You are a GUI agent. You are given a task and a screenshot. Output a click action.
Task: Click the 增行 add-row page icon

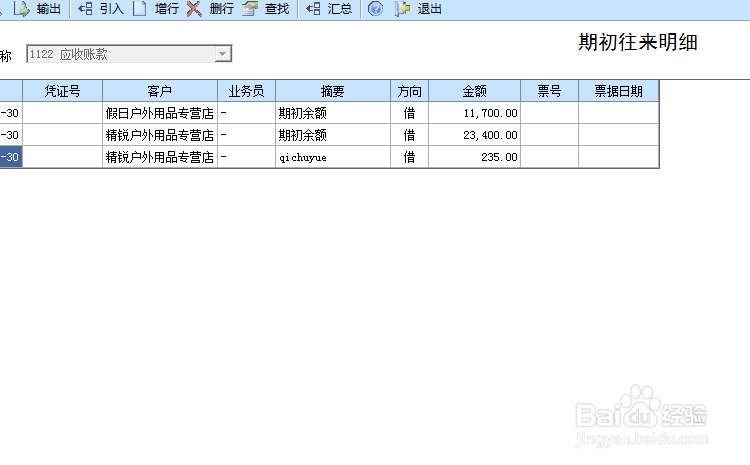coord(139,9)
